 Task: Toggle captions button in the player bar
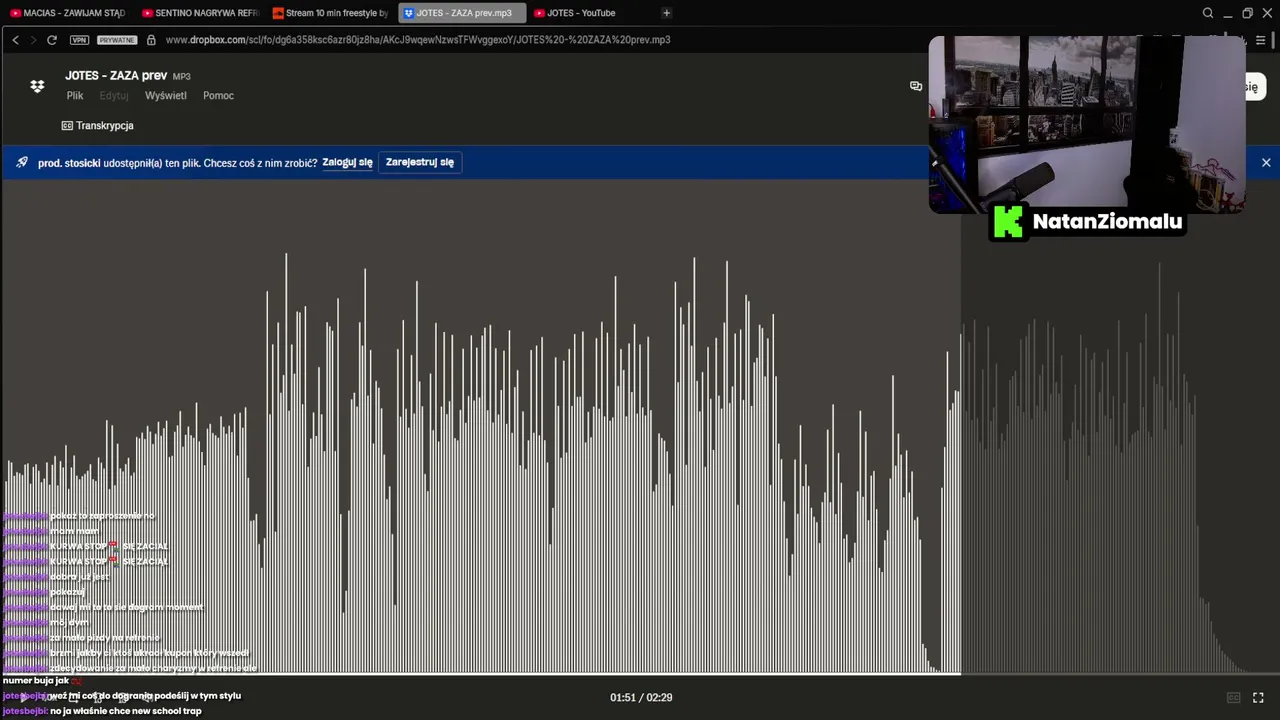tap(1233, 697)
